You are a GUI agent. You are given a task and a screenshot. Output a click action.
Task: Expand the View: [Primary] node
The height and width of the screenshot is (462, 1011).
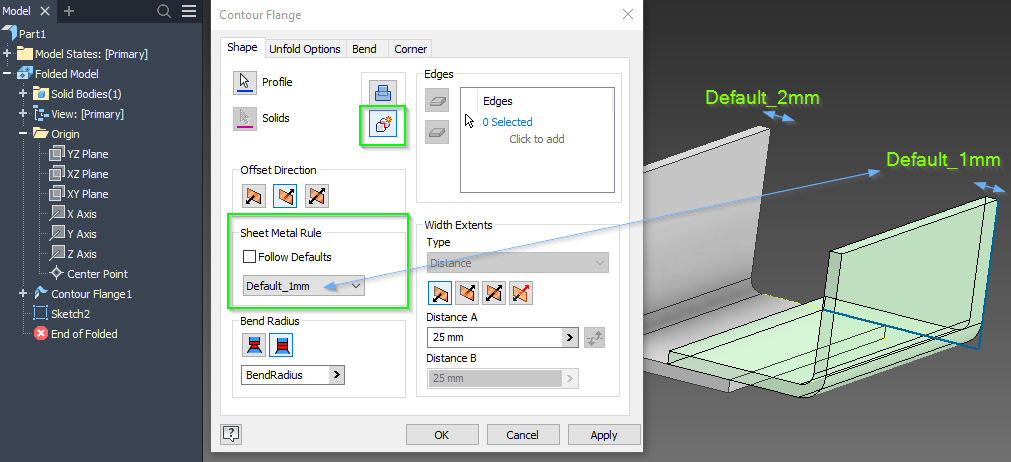[x=23, y=114]
